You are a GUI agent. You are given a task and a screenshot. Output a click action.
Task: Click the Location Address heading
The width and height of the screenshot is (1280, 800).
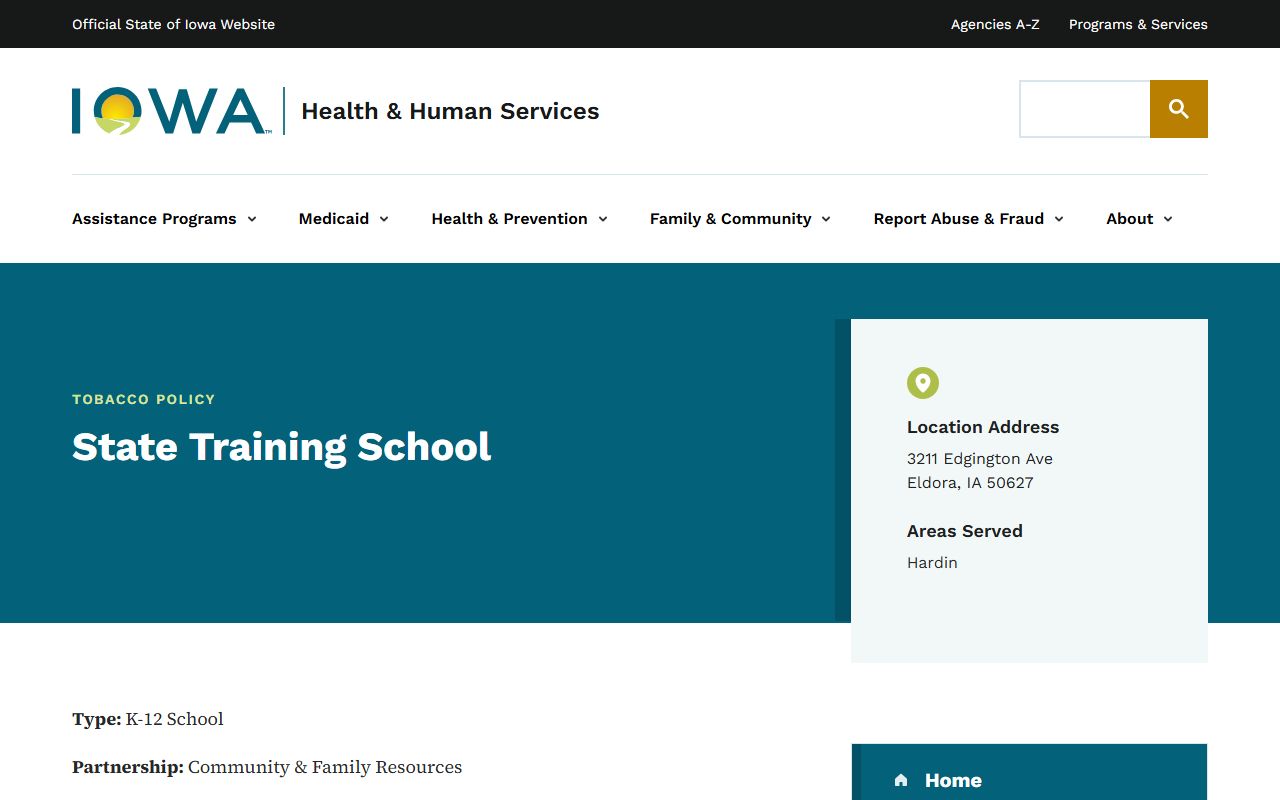pyautogui.click(x=983, y=427)
